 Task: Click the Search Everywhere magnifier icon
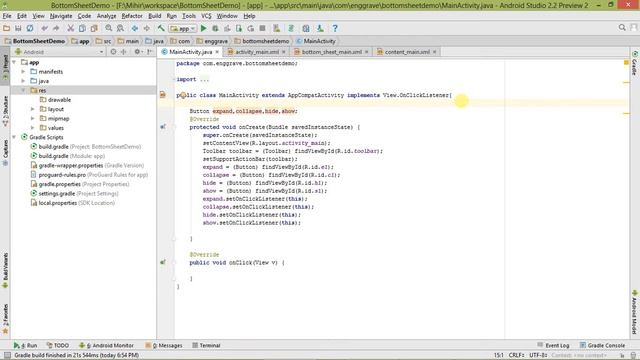tap(622, 27)
